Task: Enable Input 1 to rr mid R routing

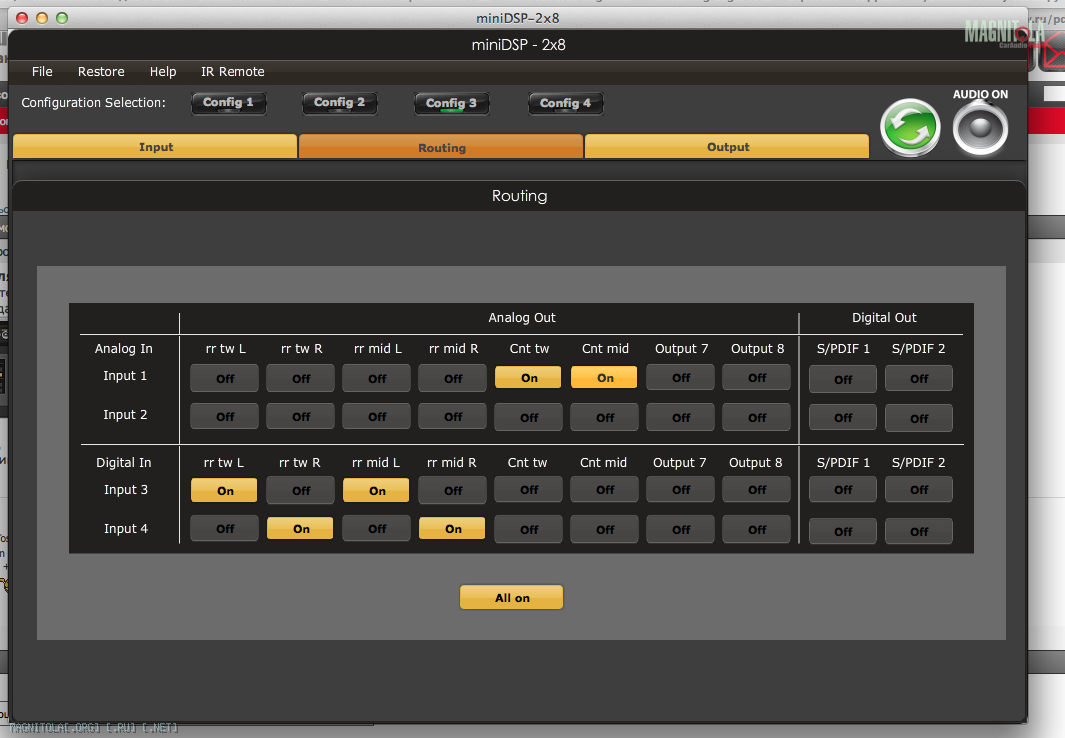Action: point(453,378)
